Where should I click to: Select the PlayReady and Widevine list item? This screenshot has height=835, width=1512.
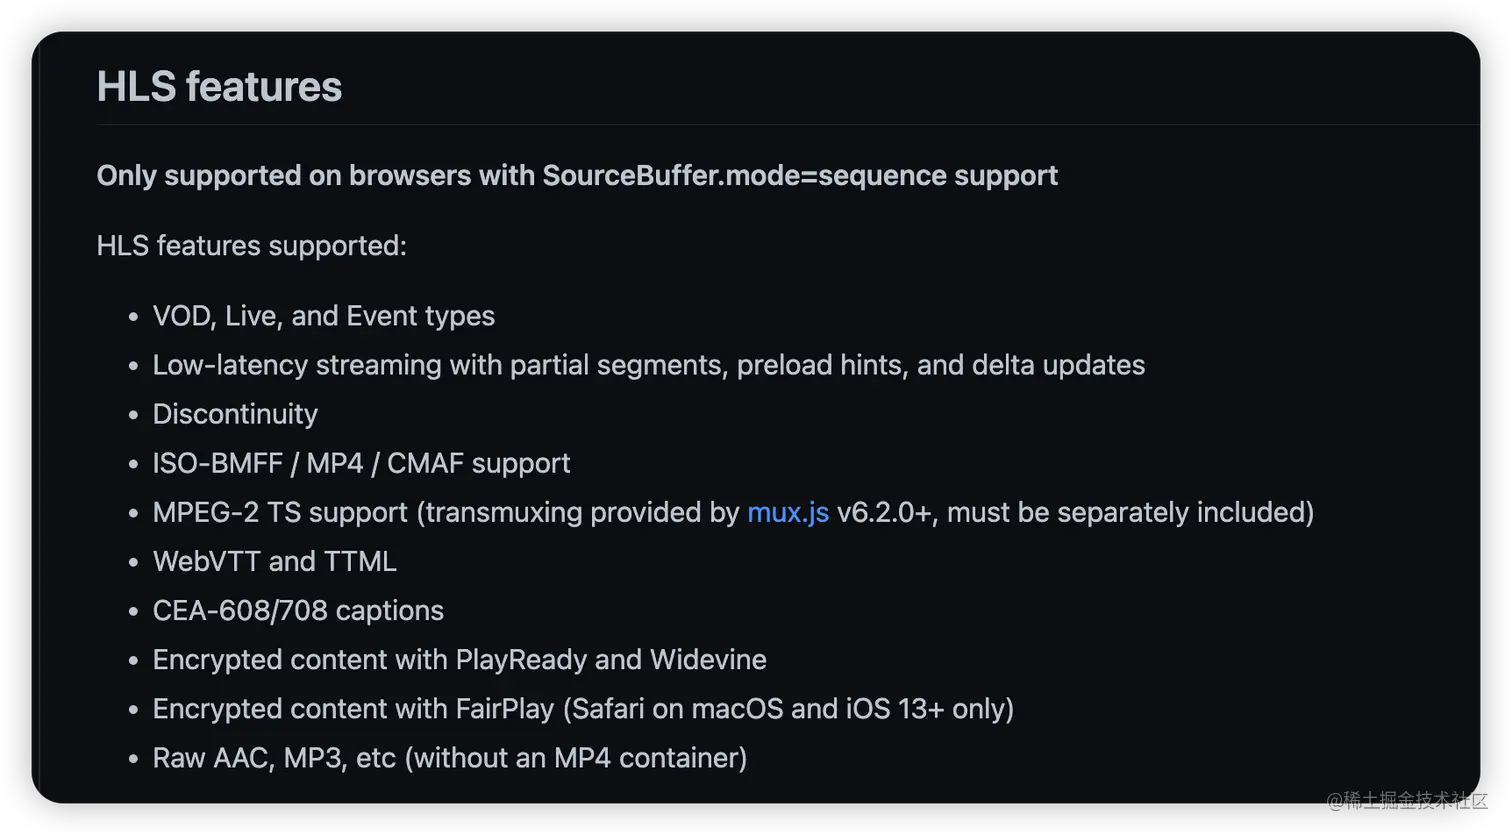click(459, 659)
